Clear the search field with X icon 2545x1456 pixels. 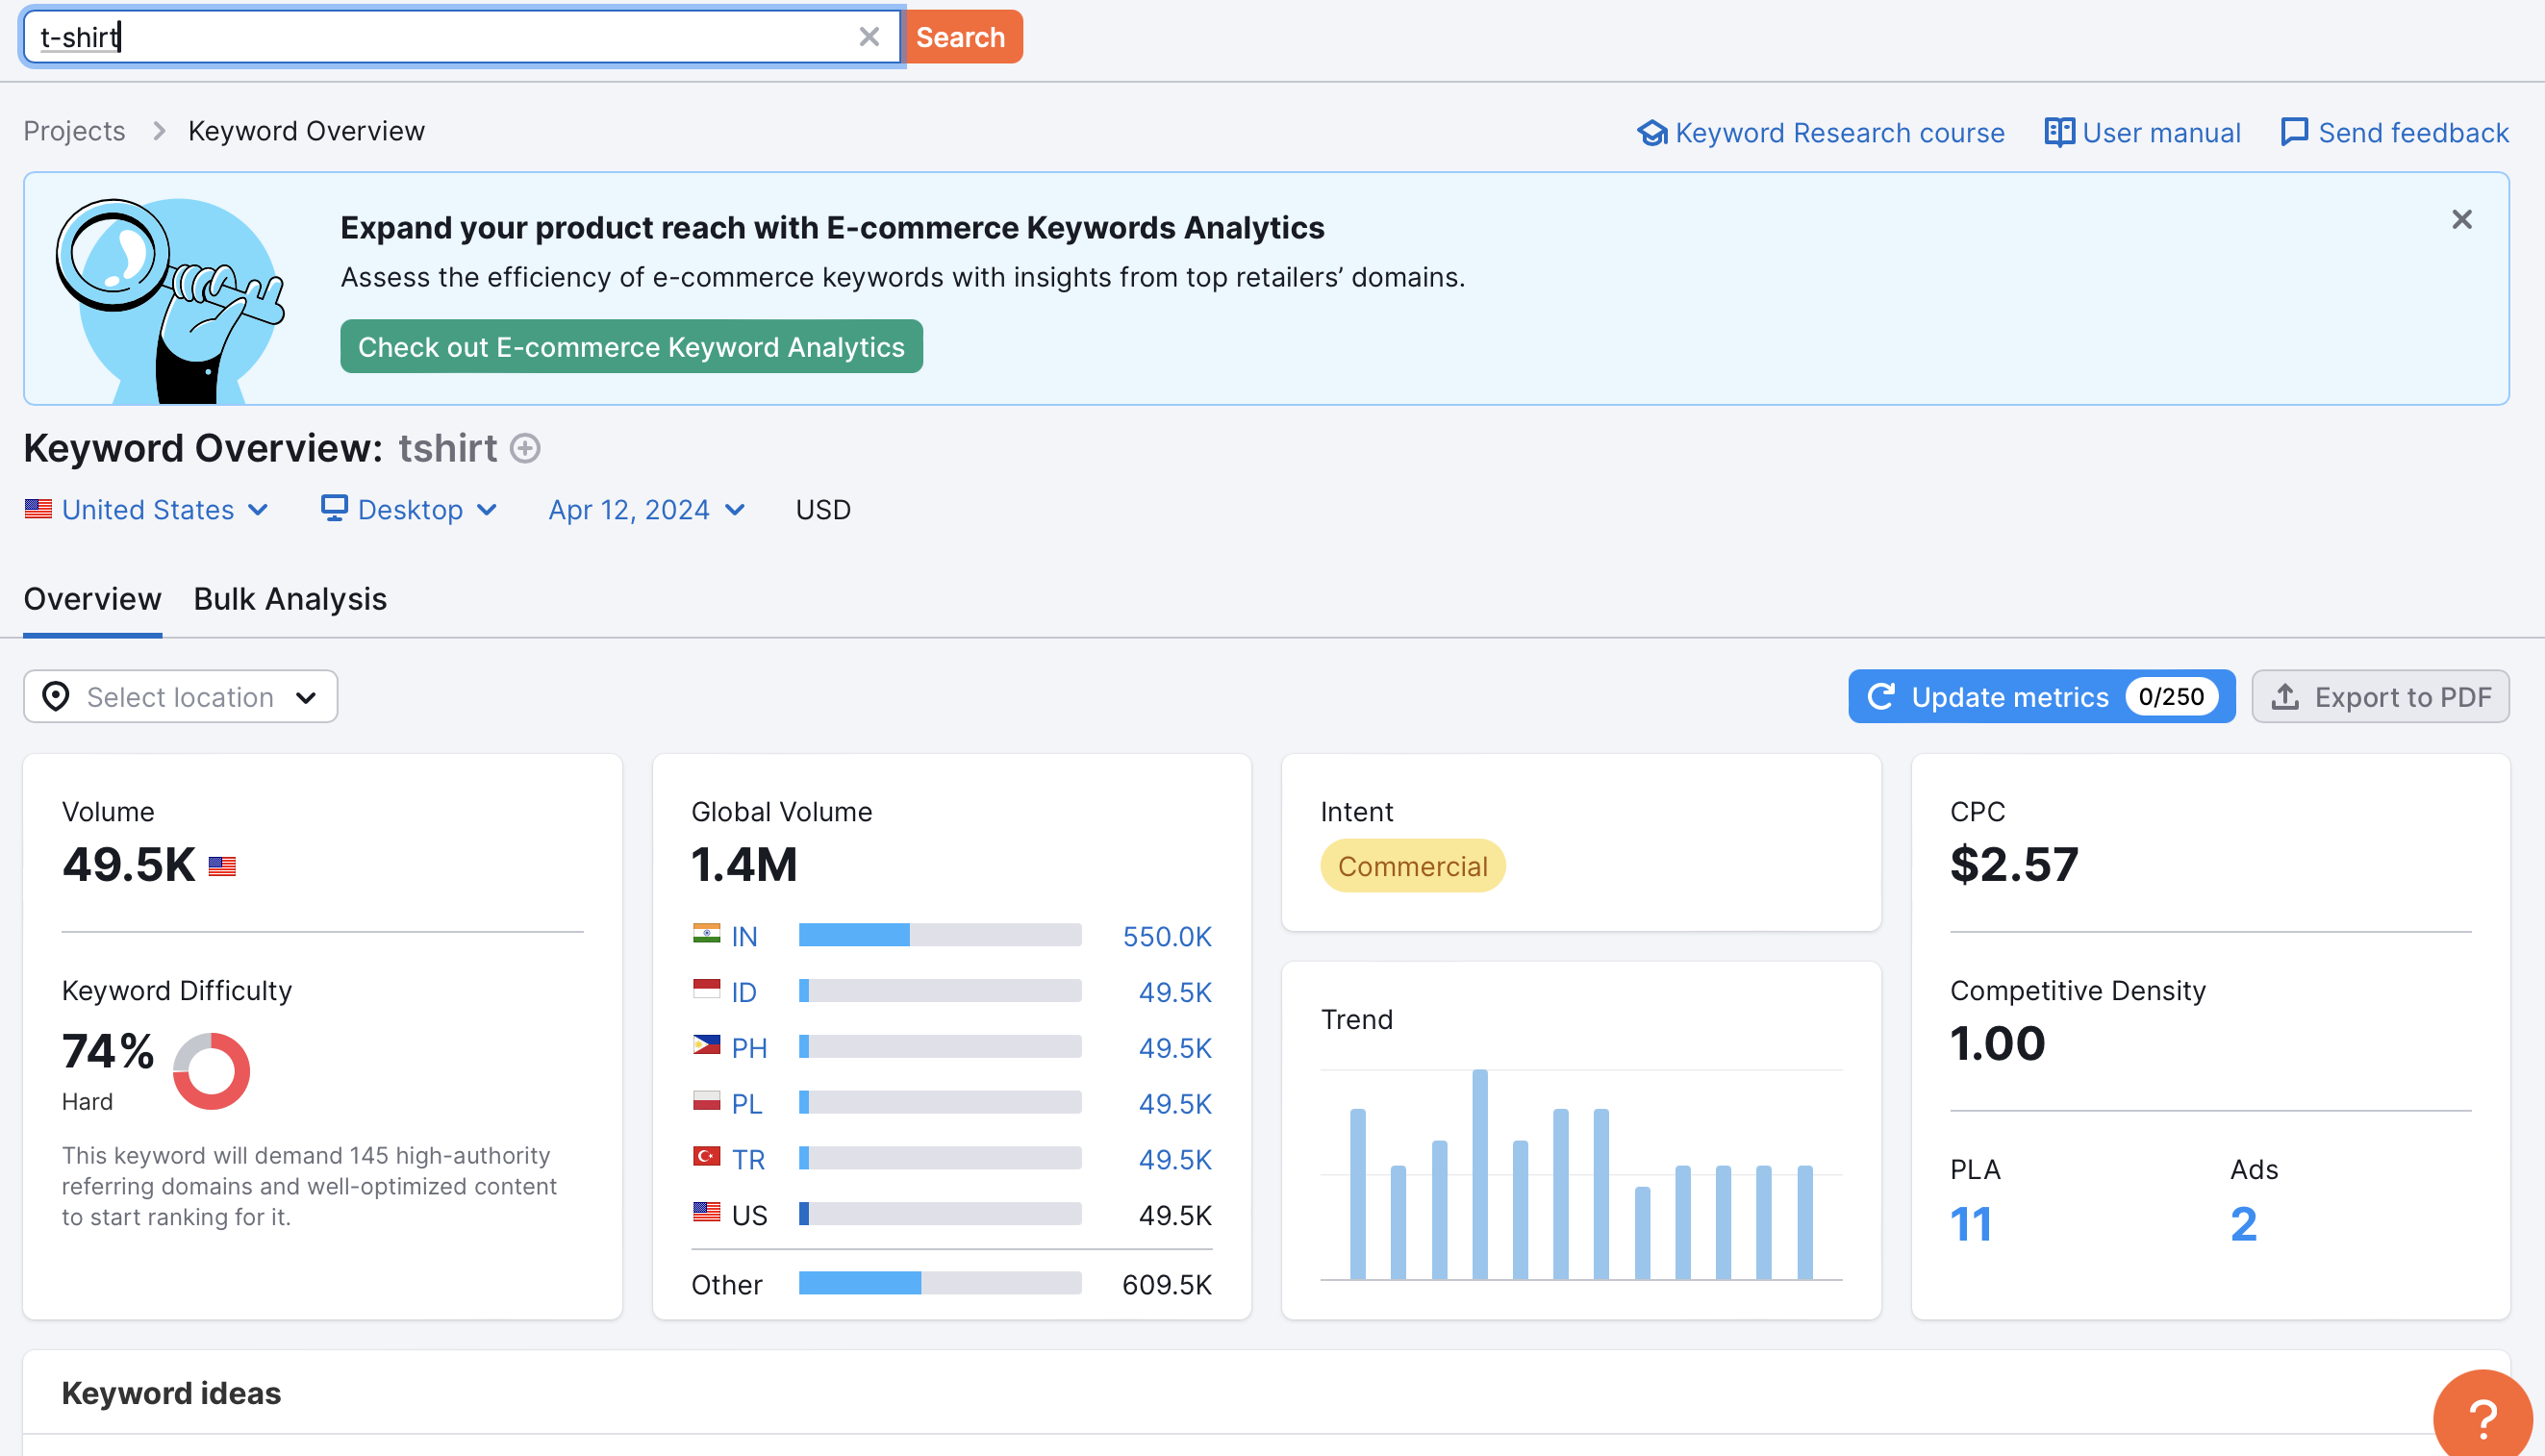pyautogui.click(x=868, y=37)
